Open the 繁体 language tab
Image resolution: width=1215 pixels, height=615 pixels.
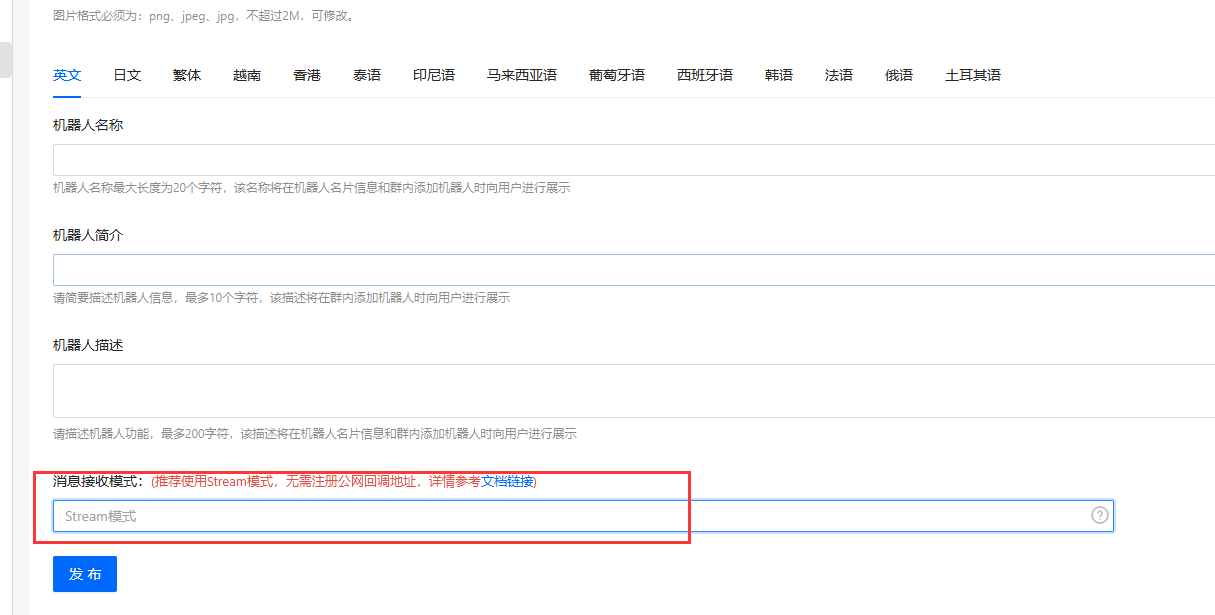(x=187, y=75)
